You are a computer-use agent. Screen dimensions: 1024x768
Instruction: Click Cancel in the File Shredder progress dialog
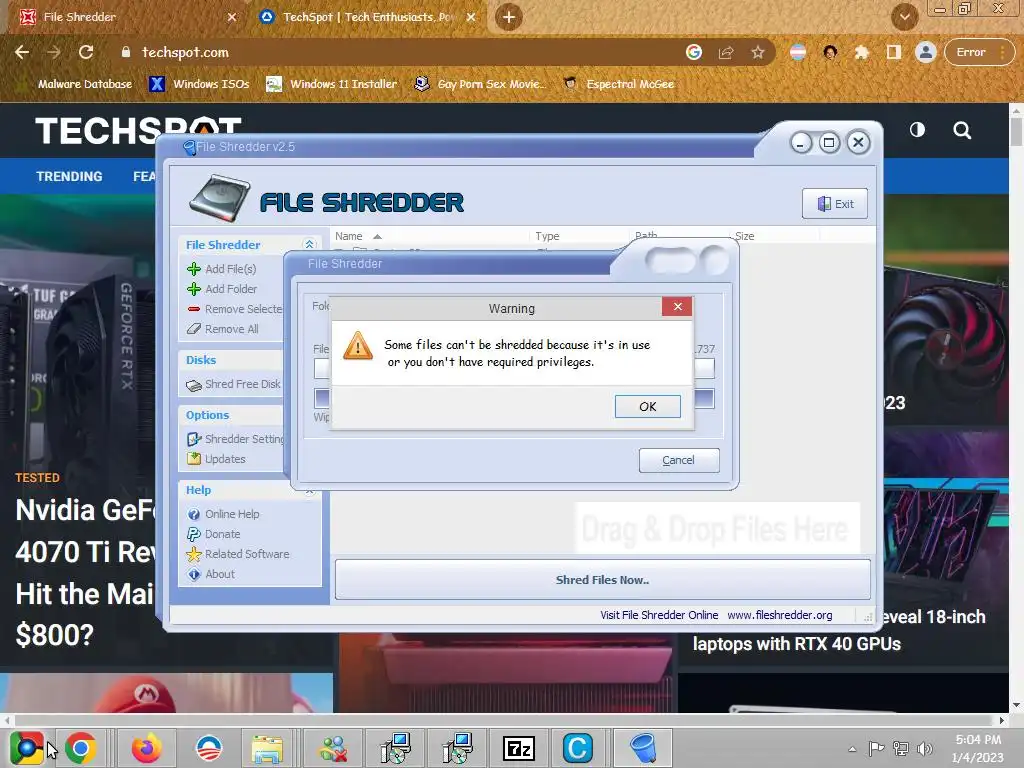pyautogui.click(x=679, y=460)
